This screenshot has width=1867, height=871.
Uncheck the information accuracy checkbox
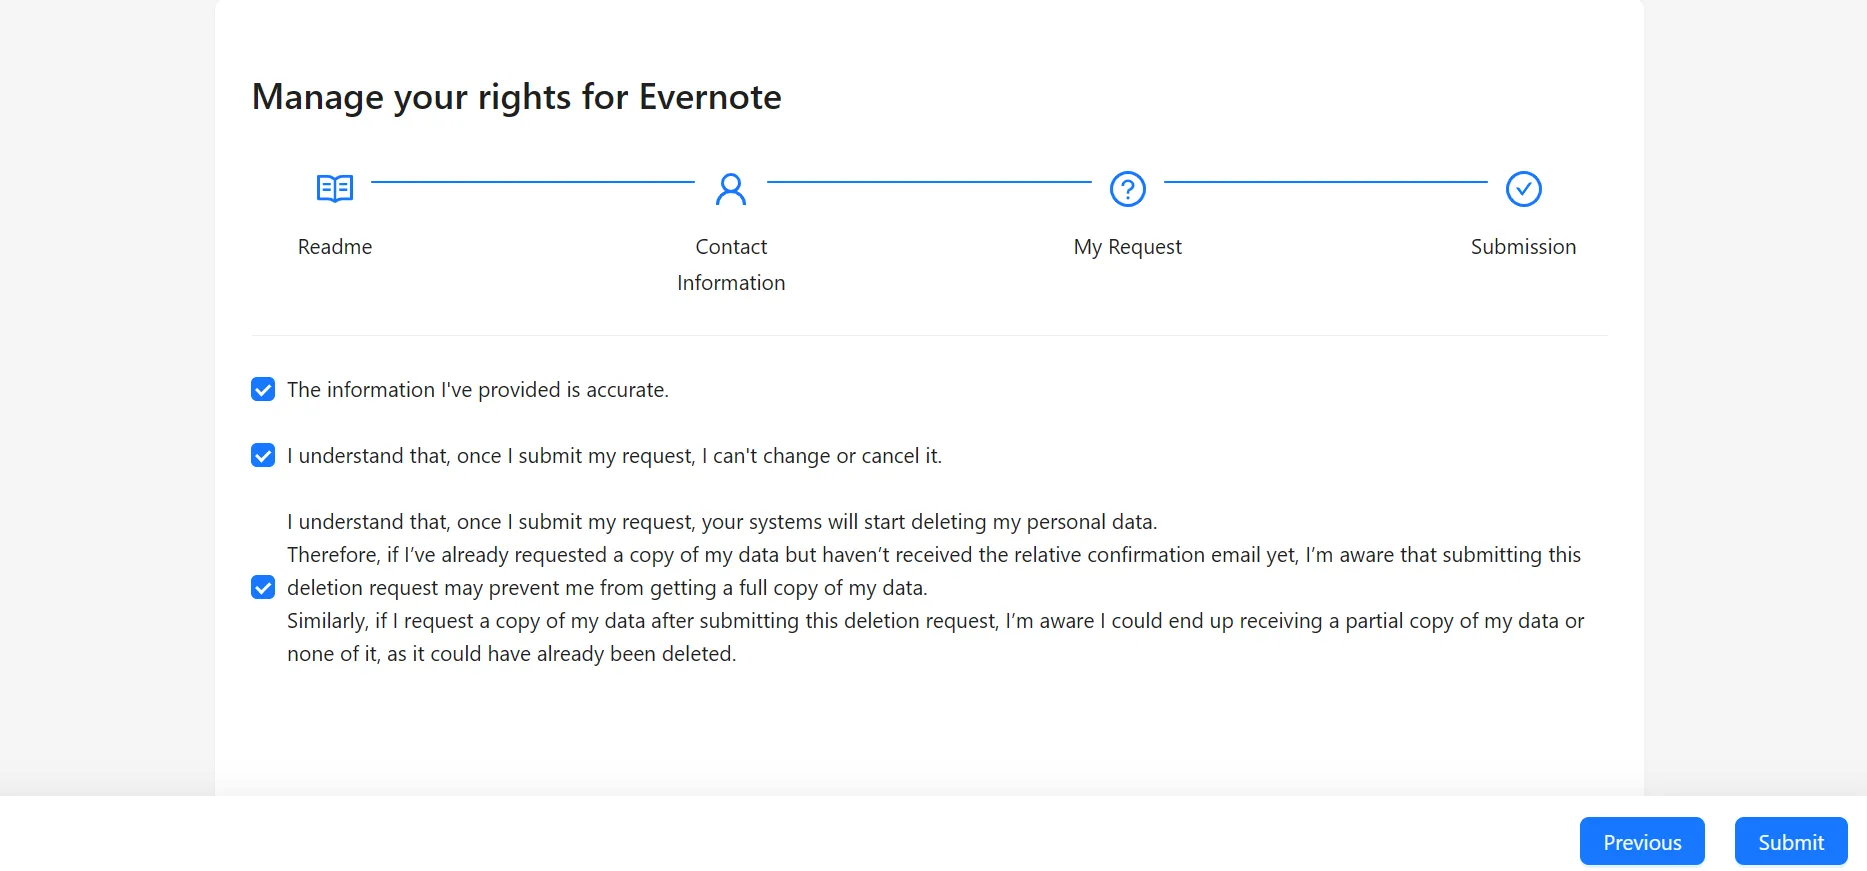coord(262,389)
